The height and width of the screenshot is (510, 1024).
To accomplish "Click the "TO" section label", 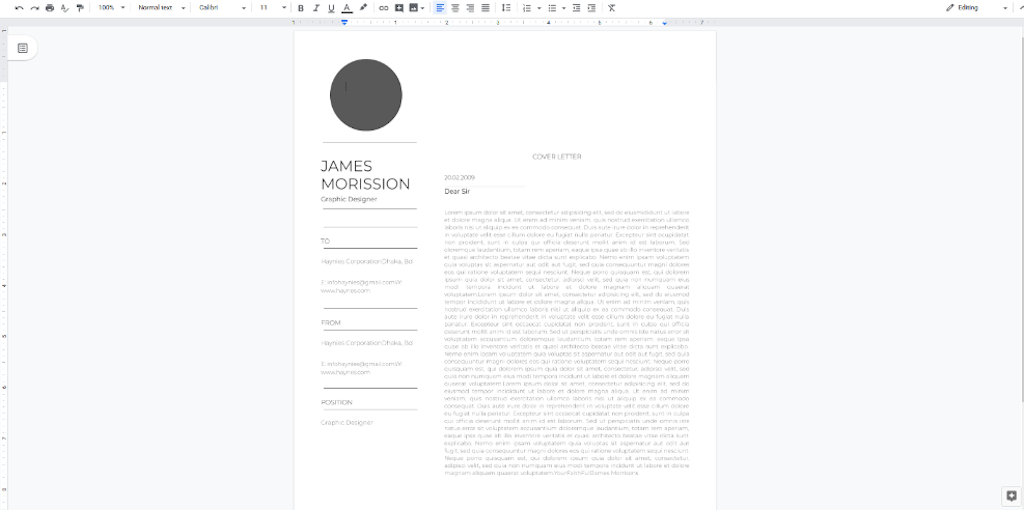I will 325,241.
